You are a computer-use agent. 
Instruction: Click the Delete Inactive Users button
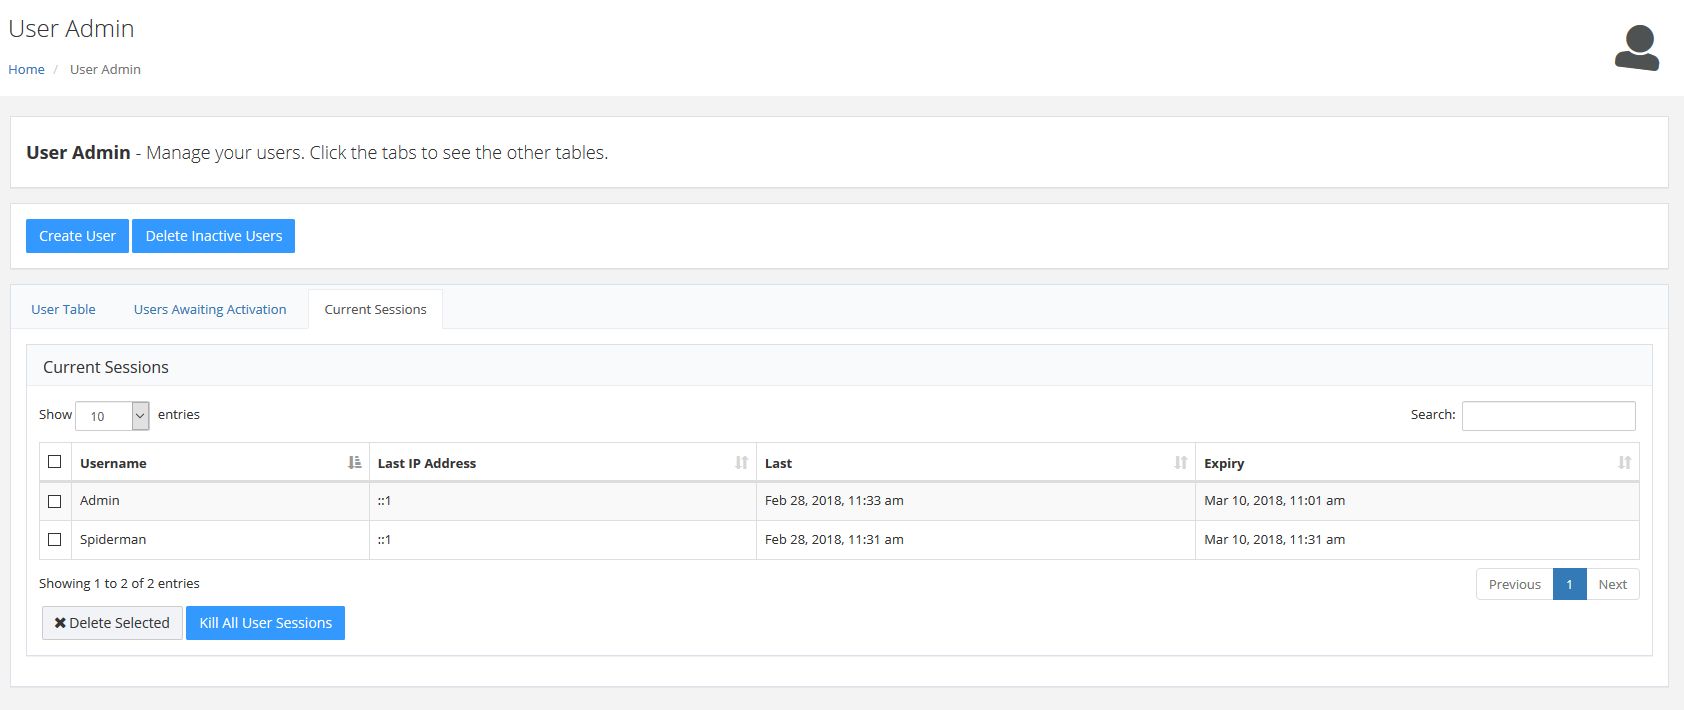click(213, 236)
